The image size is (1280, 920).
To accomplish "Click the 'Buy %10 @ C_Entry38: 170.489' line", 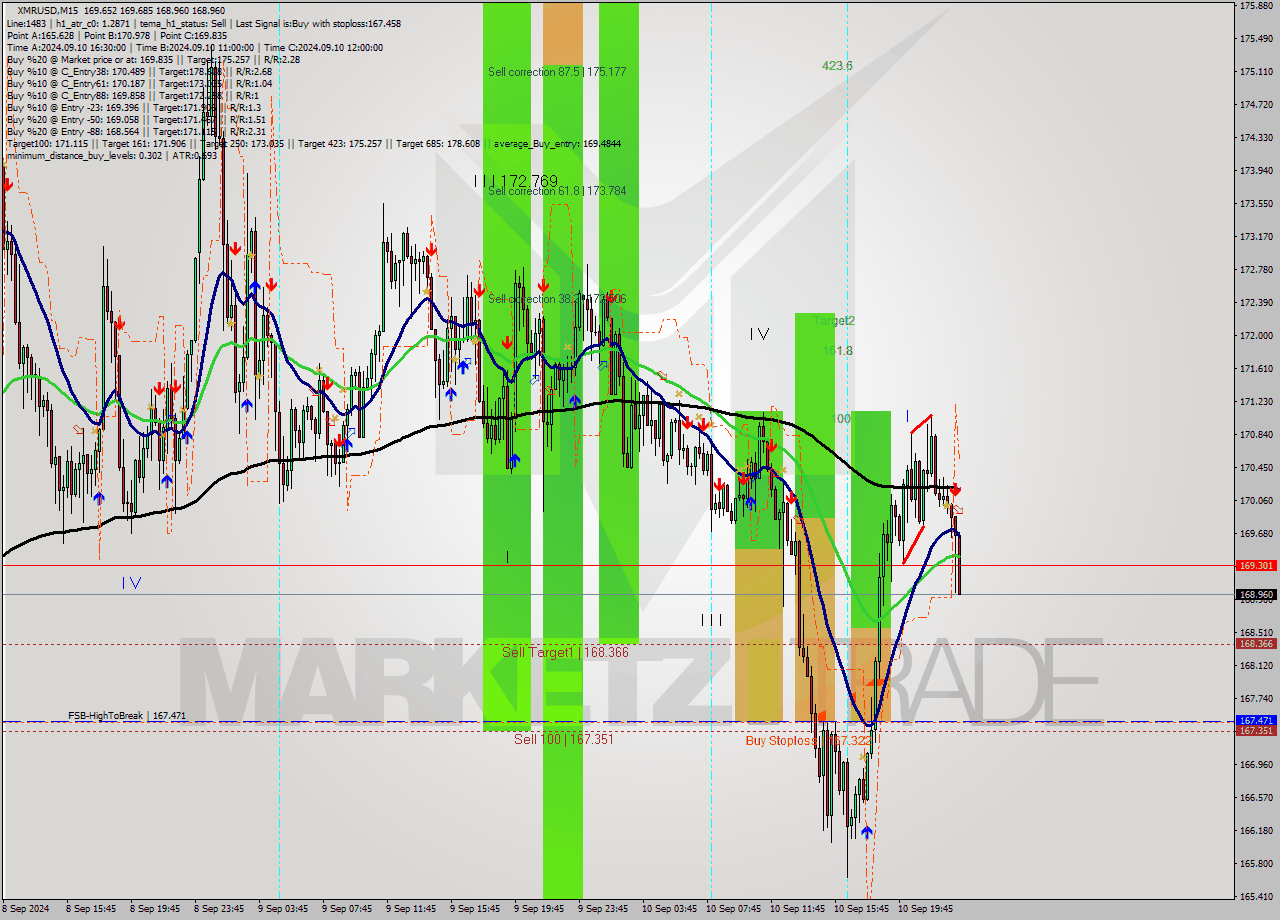I will (139, 71).
